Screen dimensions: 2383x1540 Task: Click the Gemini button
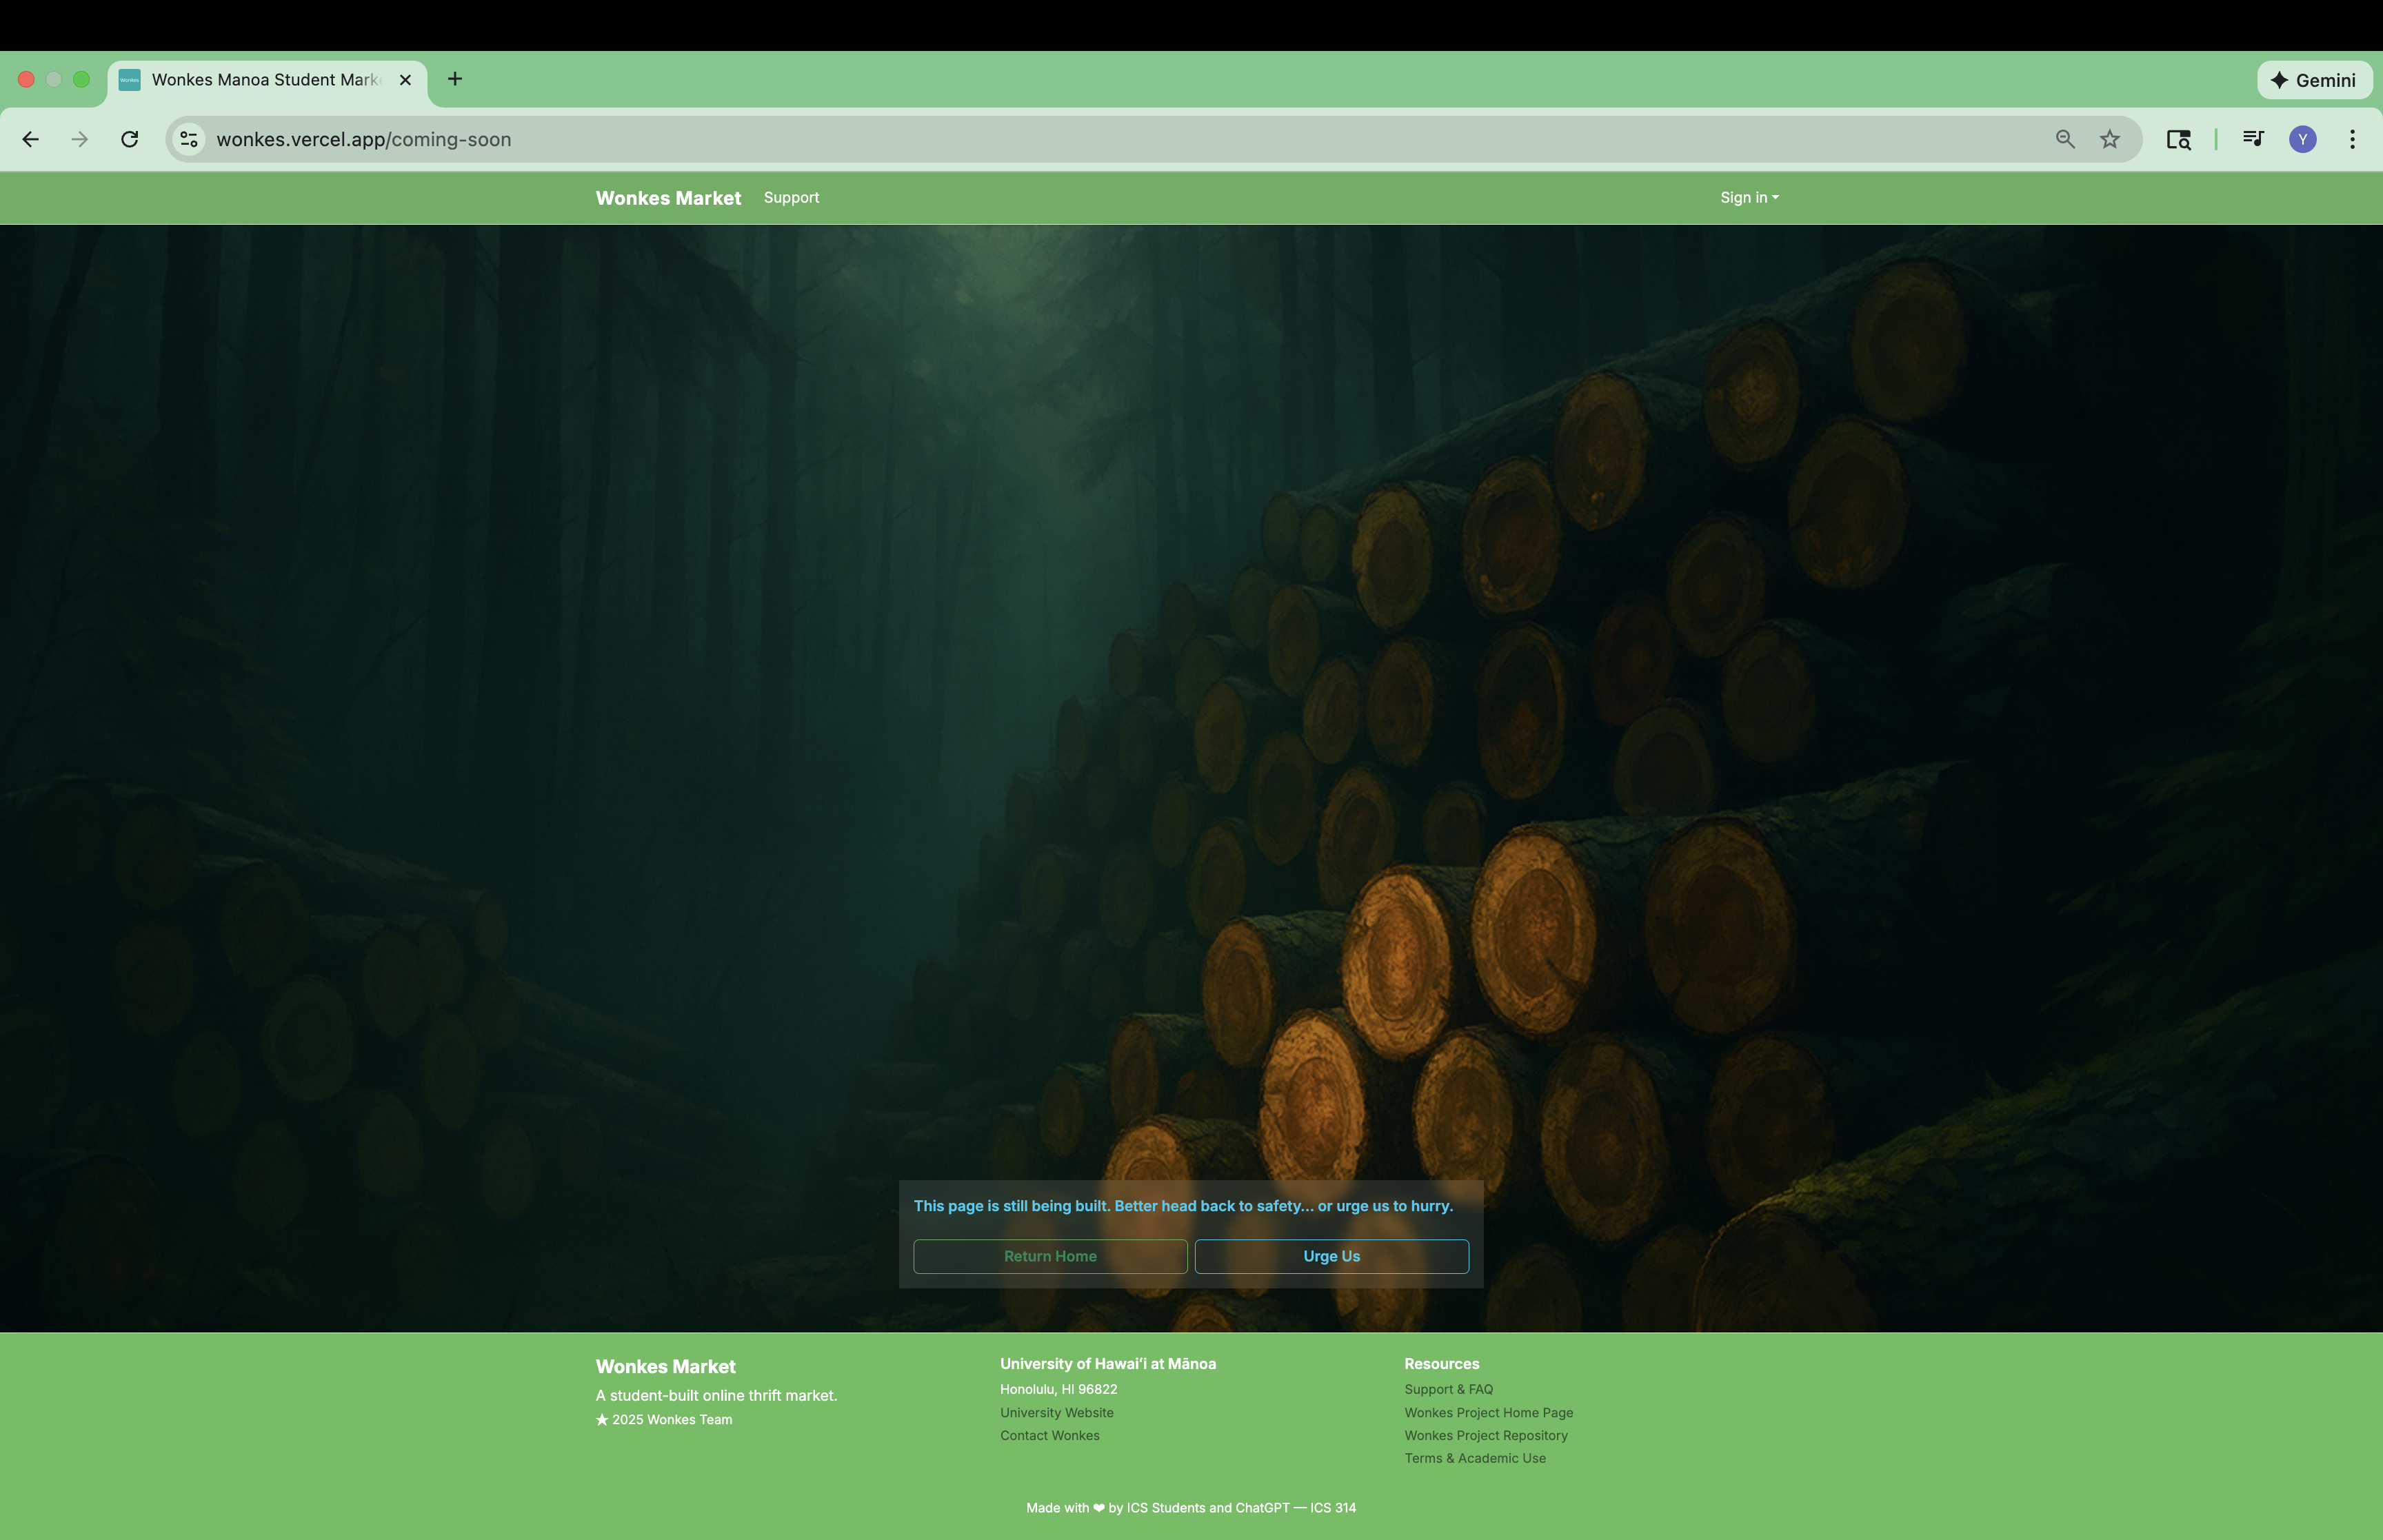[x=2313, y=80]
